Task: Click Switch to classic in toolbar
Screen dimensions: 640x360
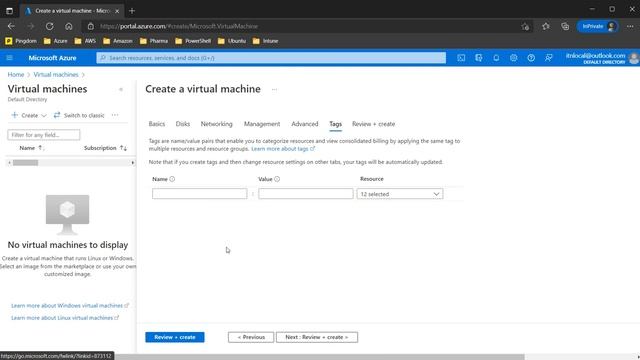Action: (x=79, y=115)
